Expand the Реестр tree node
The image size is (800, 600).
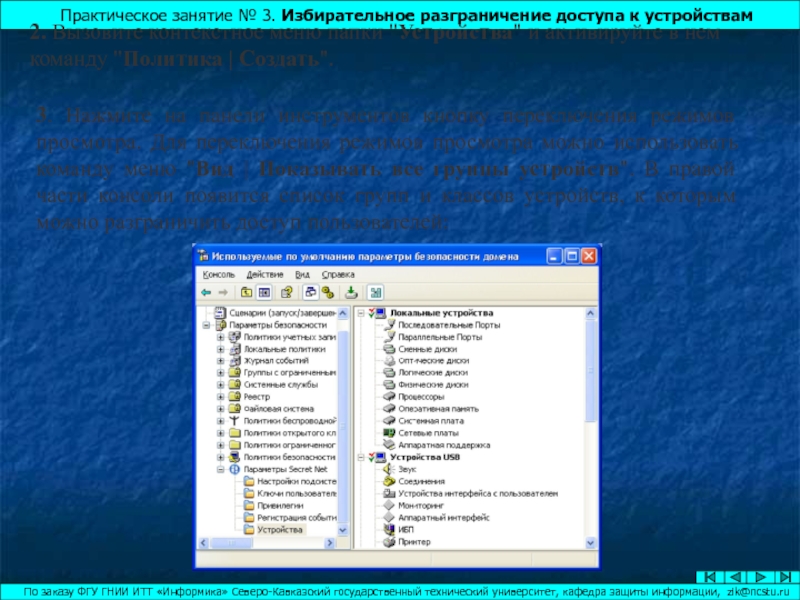point(221,396)
